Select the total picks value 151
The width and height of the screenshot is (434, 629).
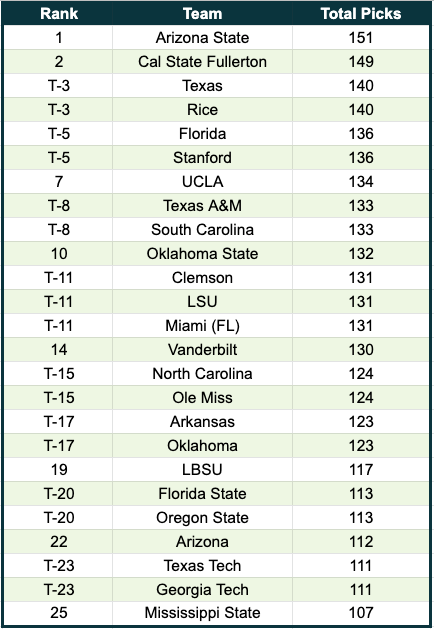tap(361, 38)
